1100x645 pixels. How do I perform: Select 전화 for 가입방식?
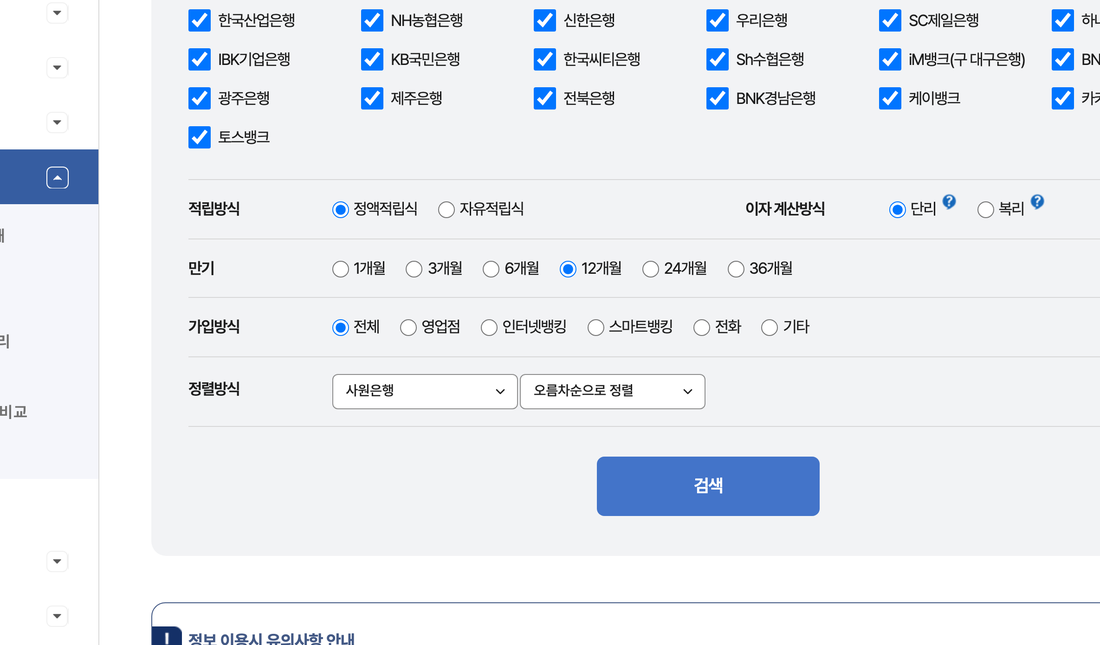702,328
